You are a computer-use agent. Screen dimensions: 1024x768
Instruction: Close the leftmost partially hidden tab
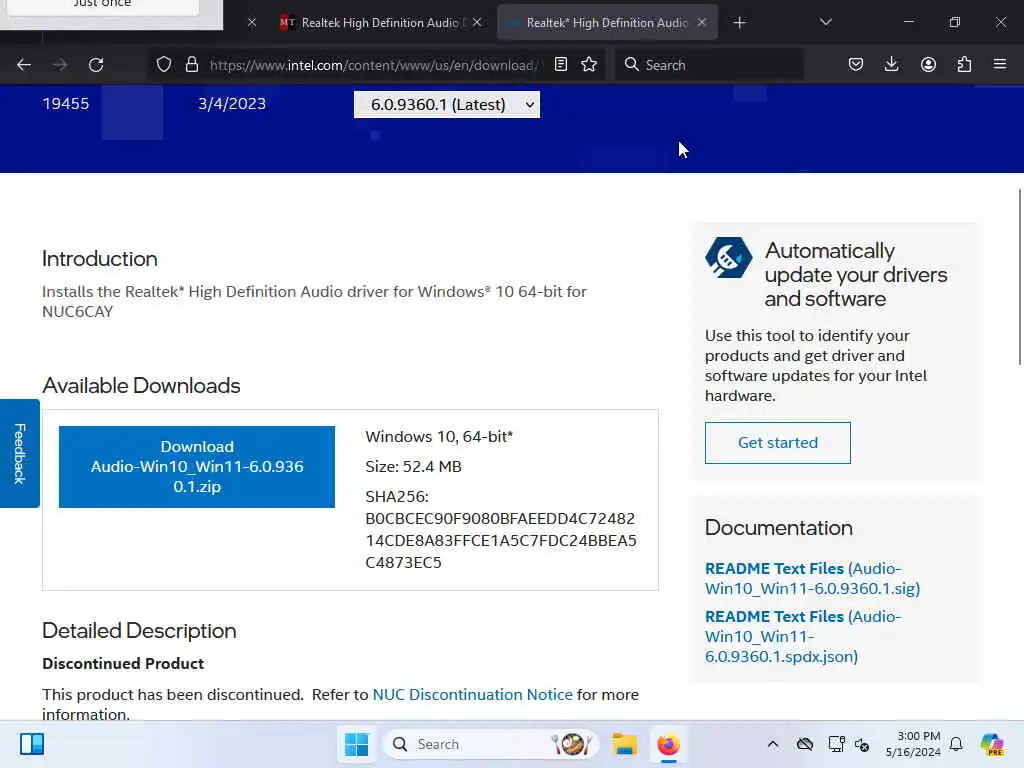coord(252,23)
